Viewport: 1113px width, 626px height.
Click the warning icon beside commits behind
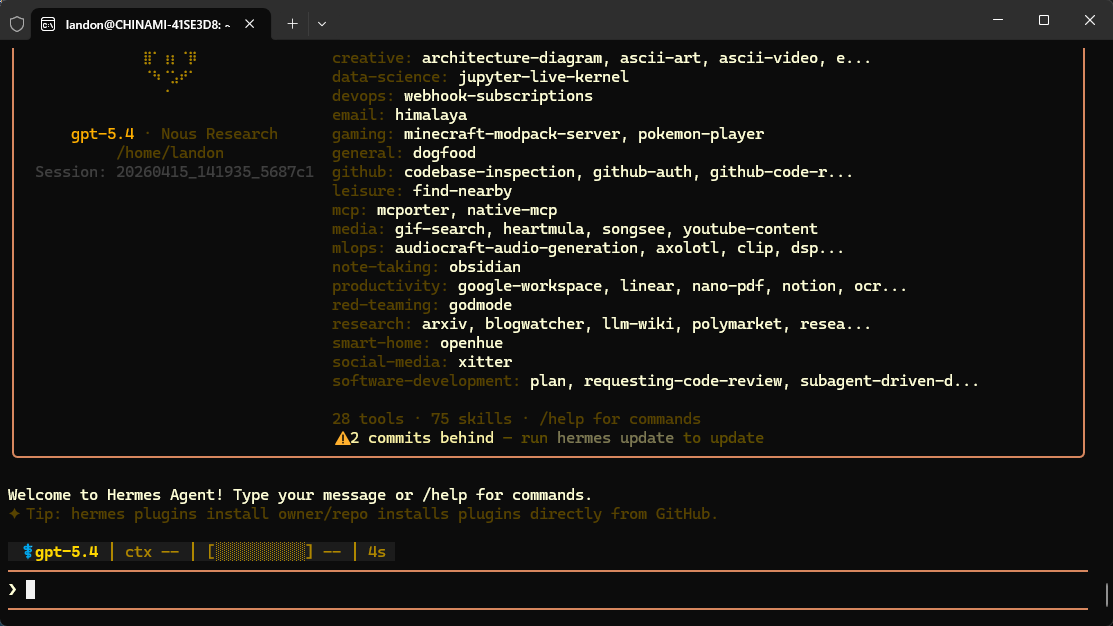(x=342, y=438)
